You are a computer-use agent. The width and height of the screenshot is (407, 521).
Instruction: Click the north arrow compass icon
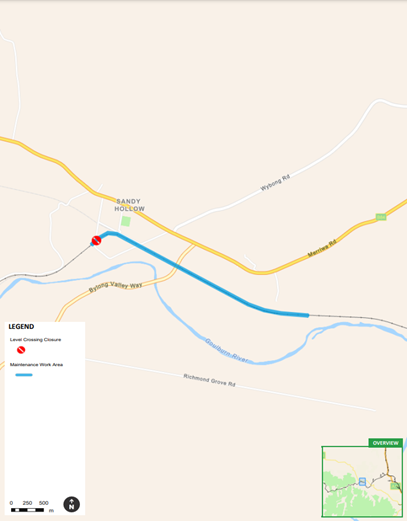[x=71, y=504]
